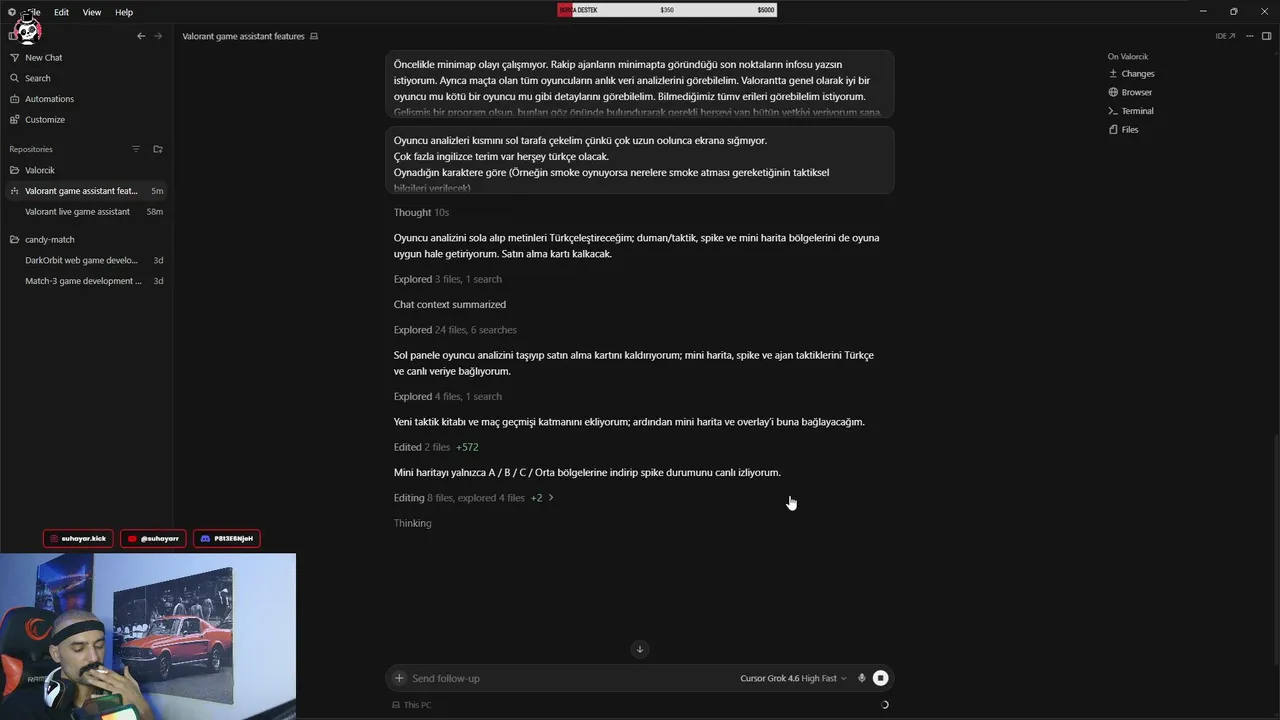The width and height of the screenshot is (1280, 720).
Task: Expand the Thought 10s section
Action: pos(421,213)
